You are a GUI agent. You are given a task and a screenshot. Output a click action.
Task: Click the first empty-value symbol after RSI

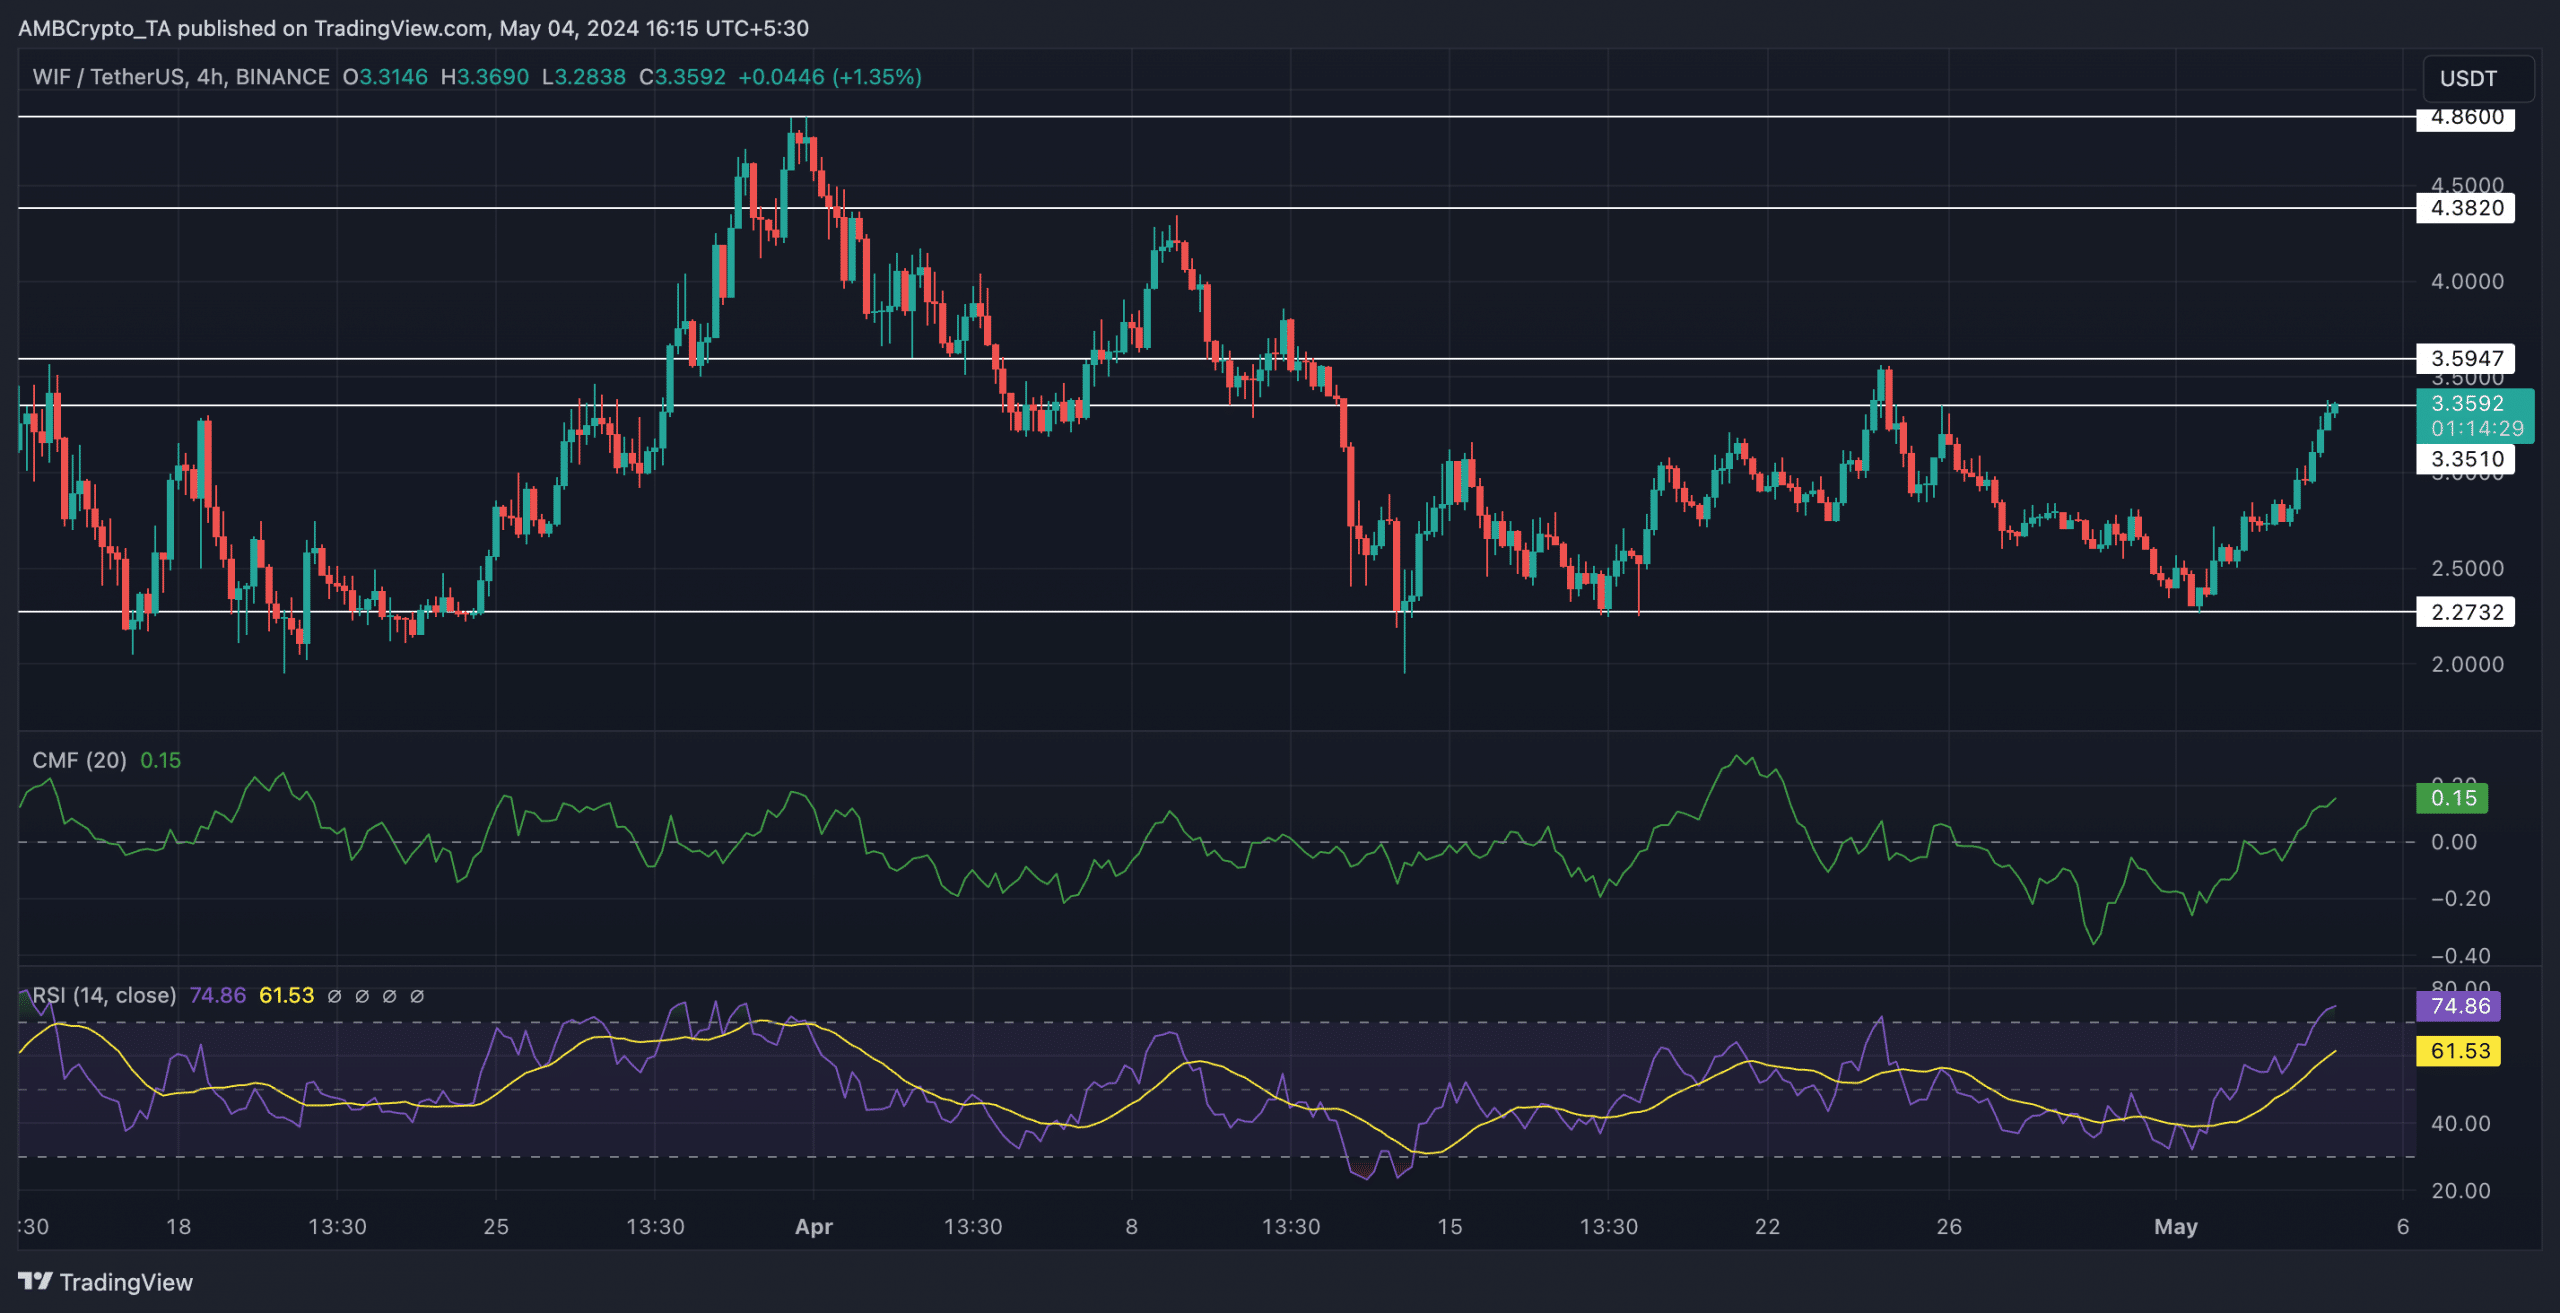(x=335, y=996)
